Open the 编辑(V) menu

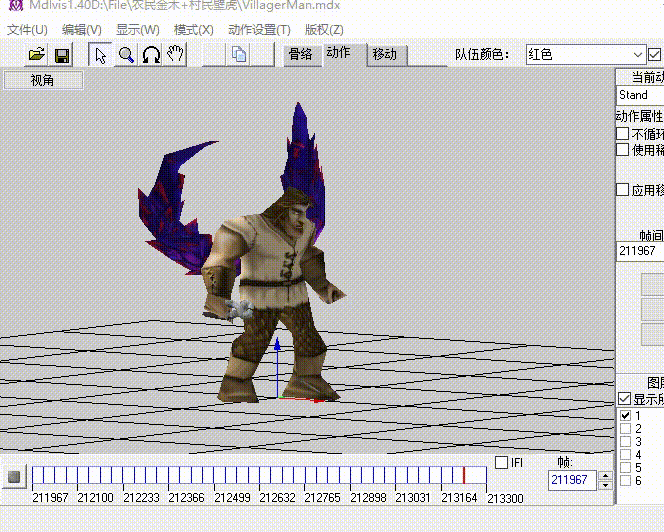(81, 30)
